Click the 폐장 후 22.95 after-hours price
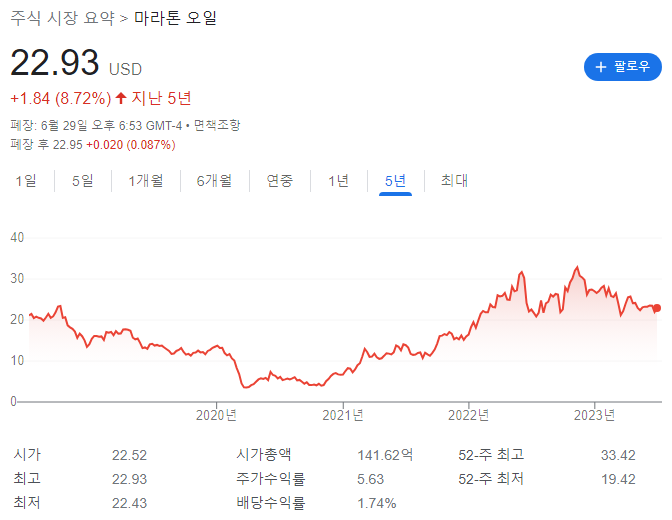672x520 pixels. pyautogui.click(x=46, y=144)
